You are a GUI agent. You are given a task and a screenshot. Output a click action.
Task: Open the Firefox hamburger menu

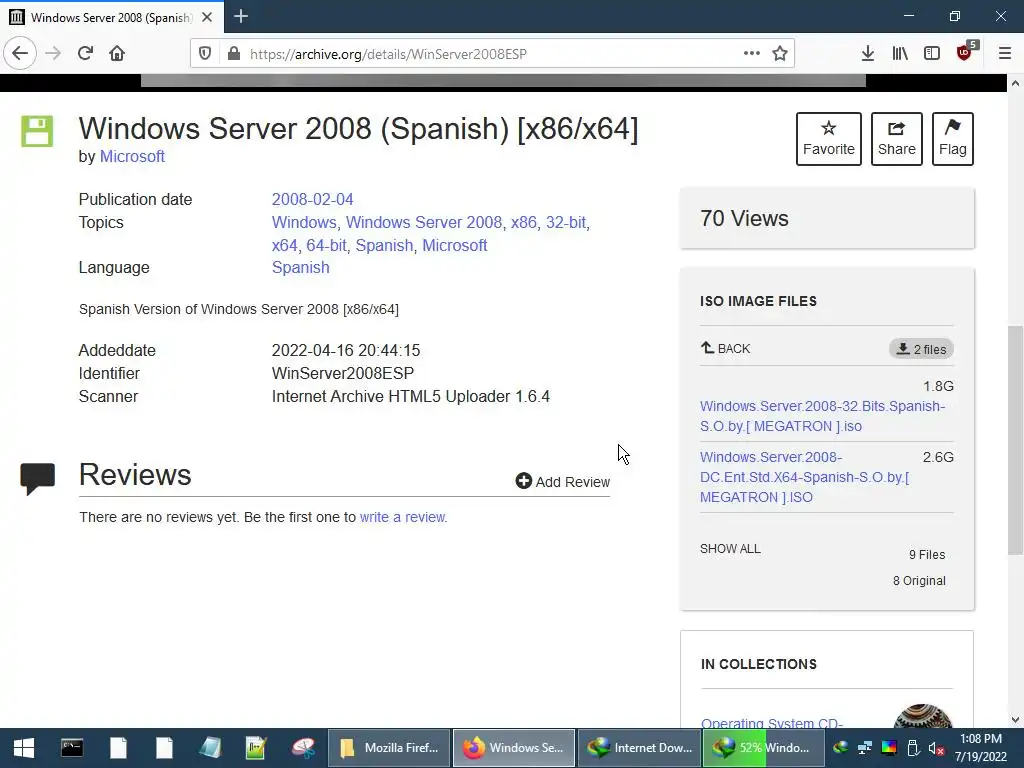[x=1005, y=54]
